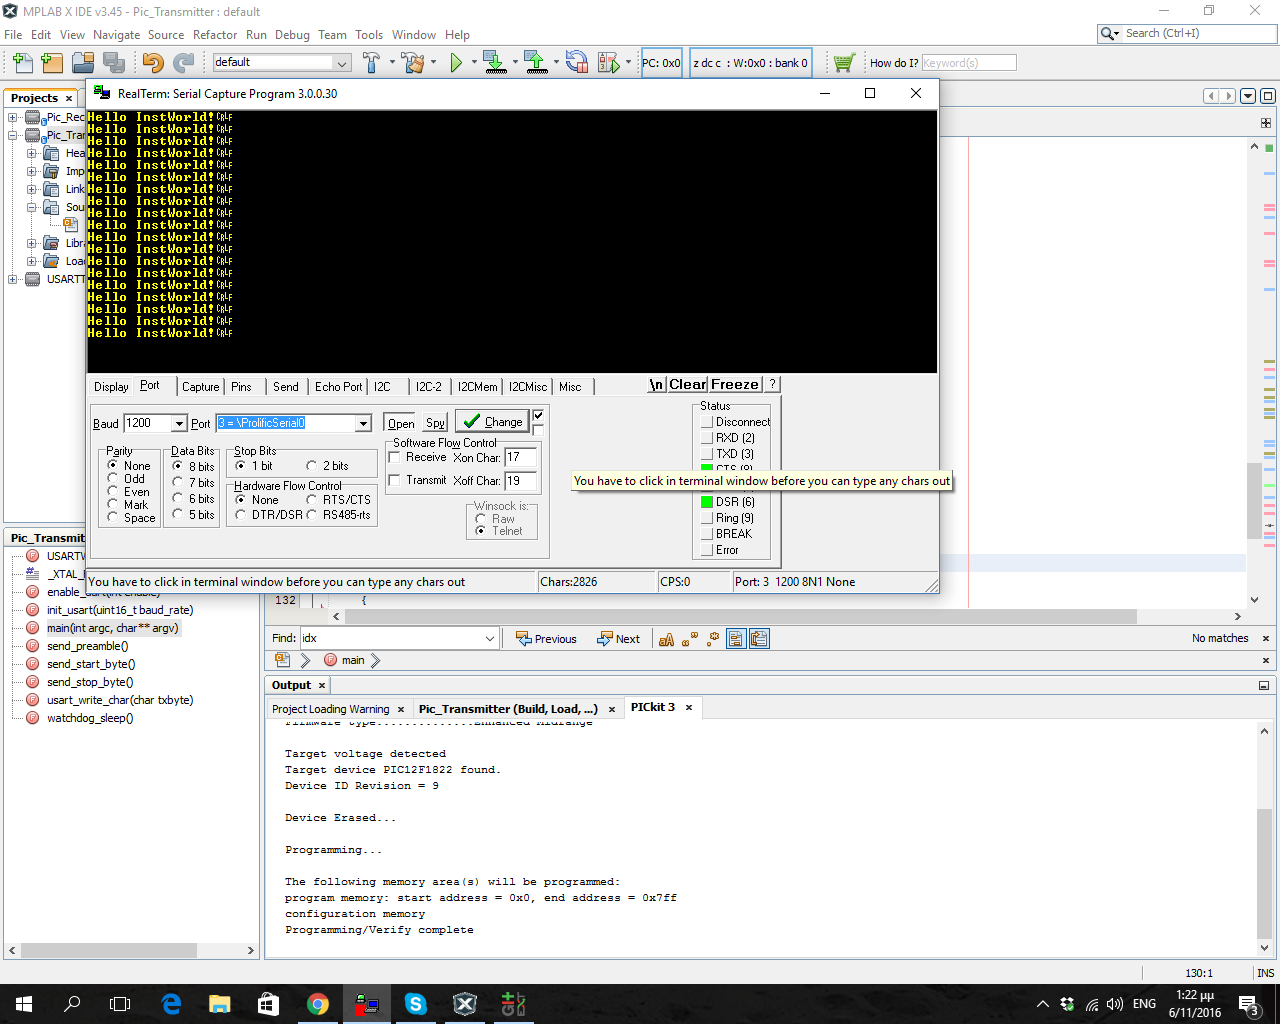
Task: Expand the Pic_Rec project node
Action: click(x=13, y=118)
